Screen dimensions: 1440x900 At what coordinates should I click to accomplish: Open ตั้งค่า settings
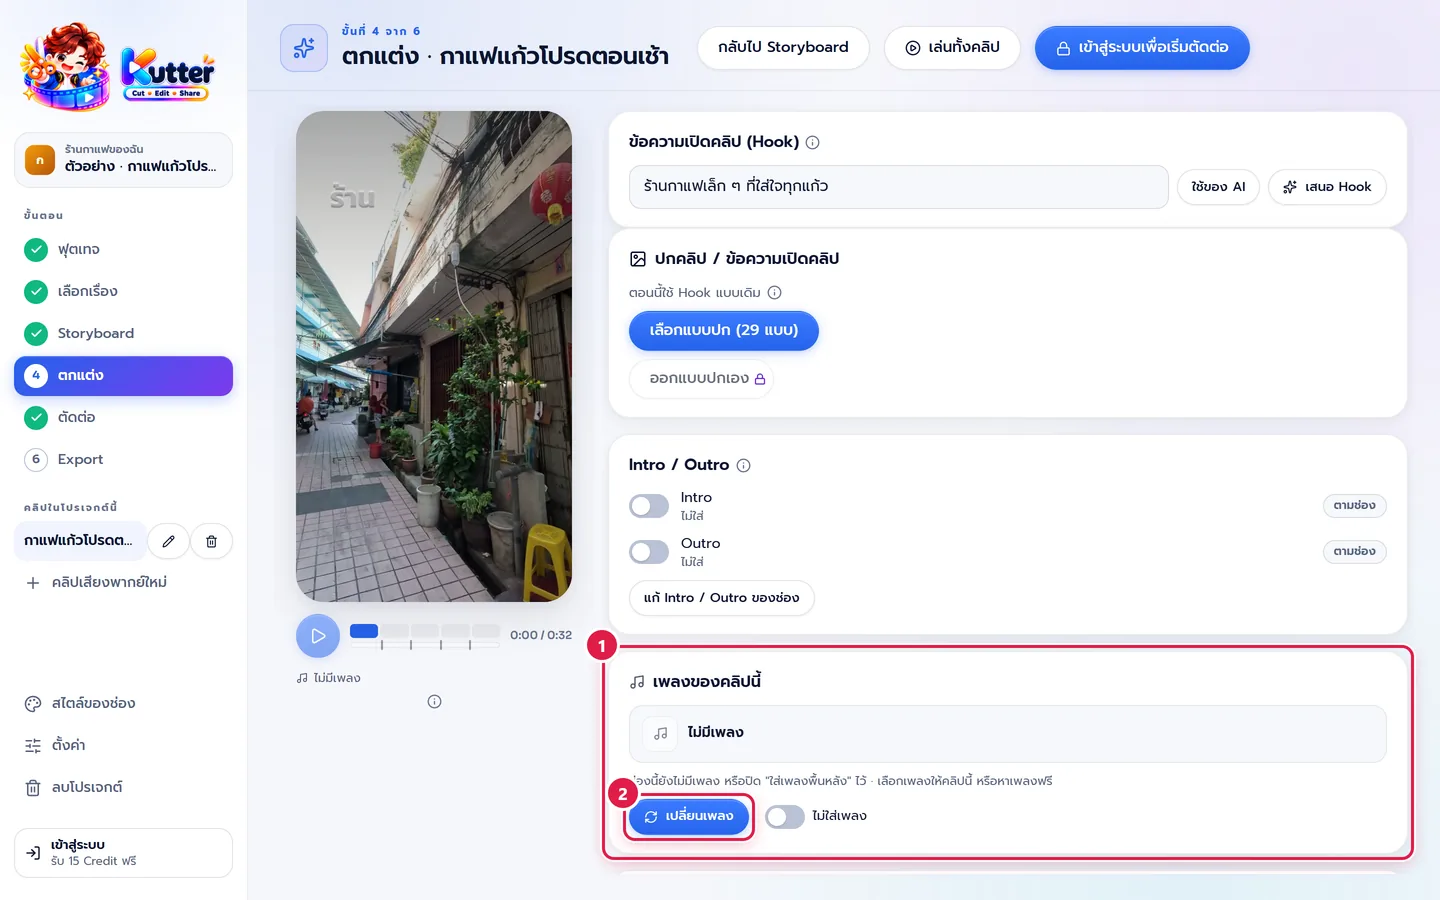pos(123,746)
